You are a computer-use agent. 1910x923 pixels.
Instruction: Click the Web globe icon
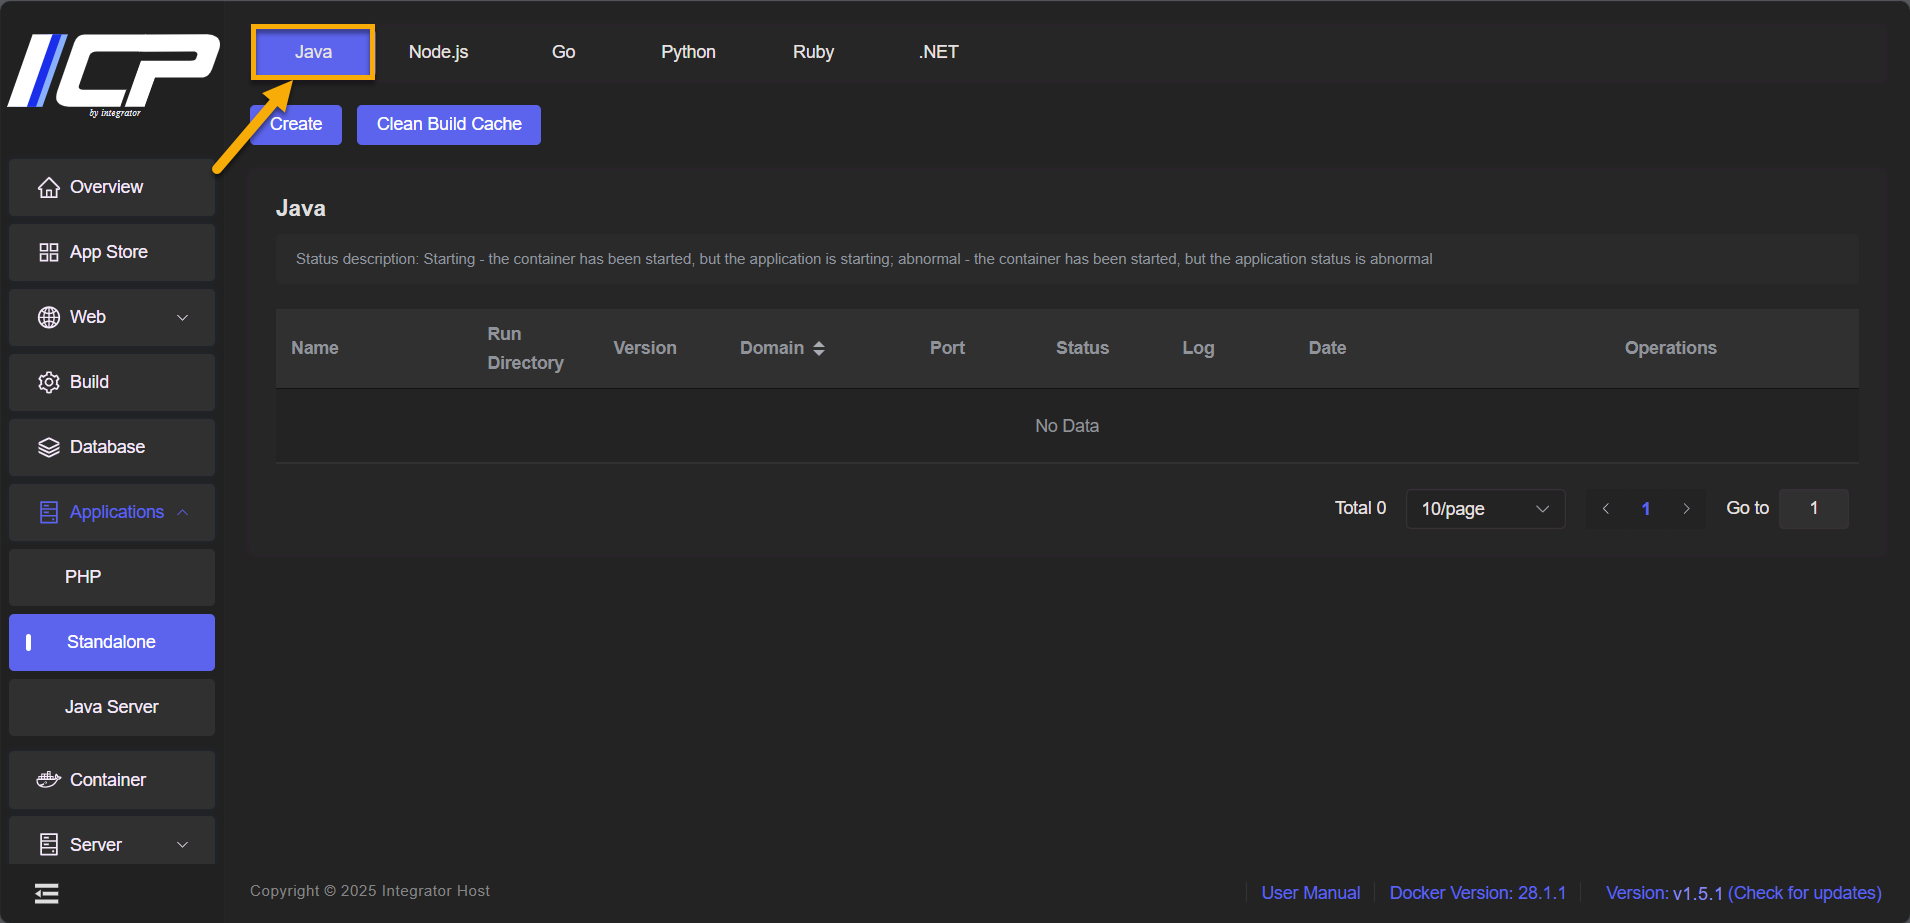(49, 318)
